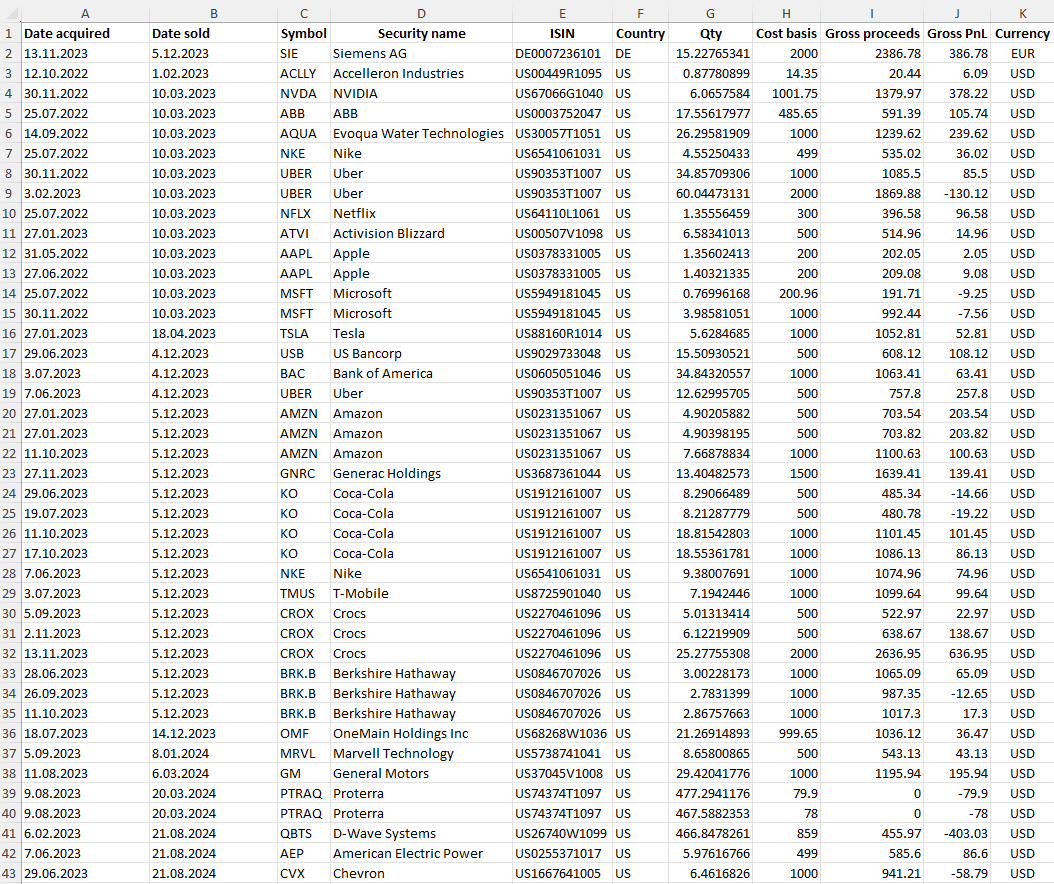Select row 22 header number

click(9, 454)
